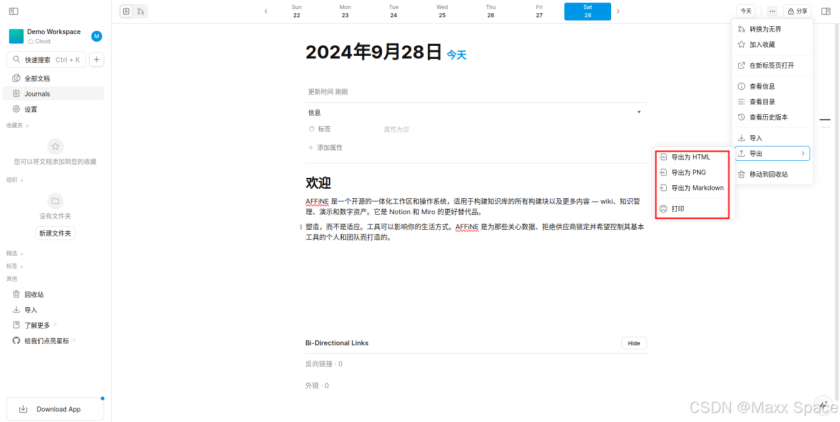Open 了解更多 learn more link
840x422 pixels.
[54, 325]
